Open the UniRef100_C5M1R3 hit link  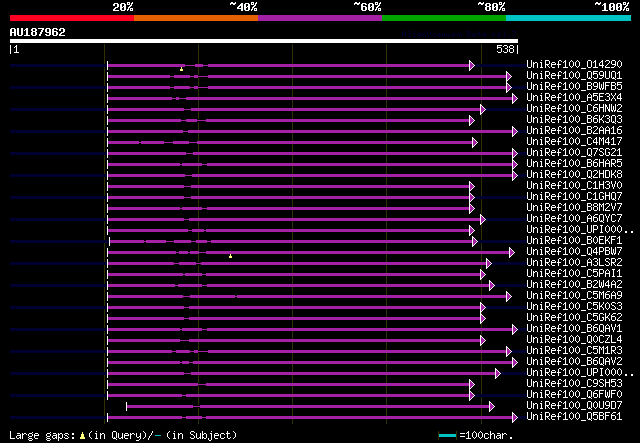tap(574, 351)
